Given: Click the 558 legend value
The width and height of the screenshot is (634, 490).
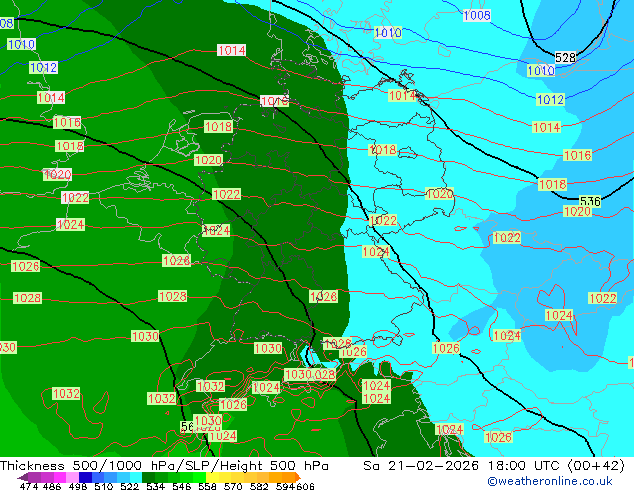Looking at the screenshot, I should click(x=207, y=486).
